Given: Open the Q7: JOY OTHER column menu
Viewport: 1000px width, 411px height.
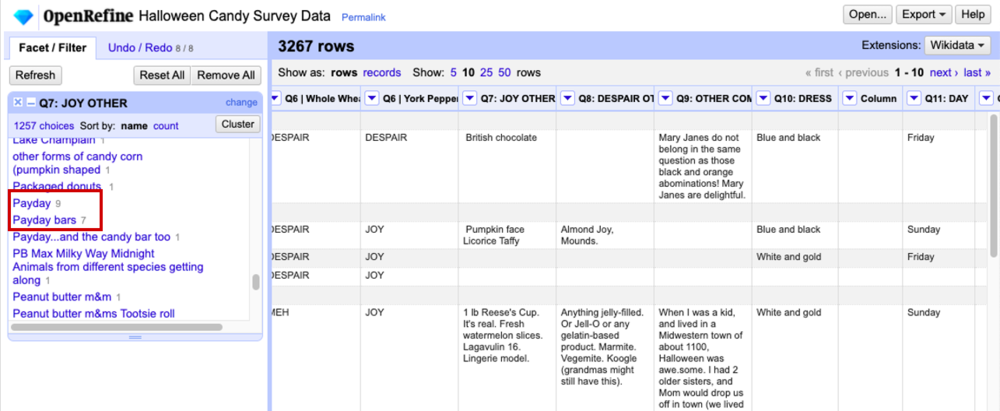Looking at the screenshot, I should coord(470,98).
